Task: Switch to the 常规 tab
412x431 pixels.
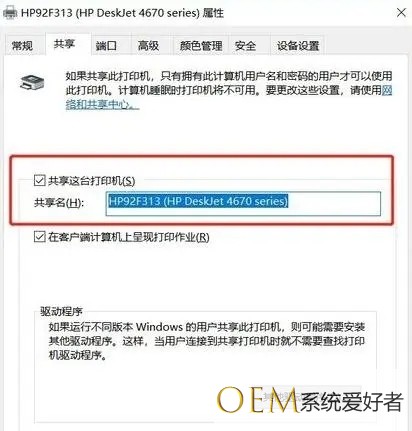Action: click(23, 45)
